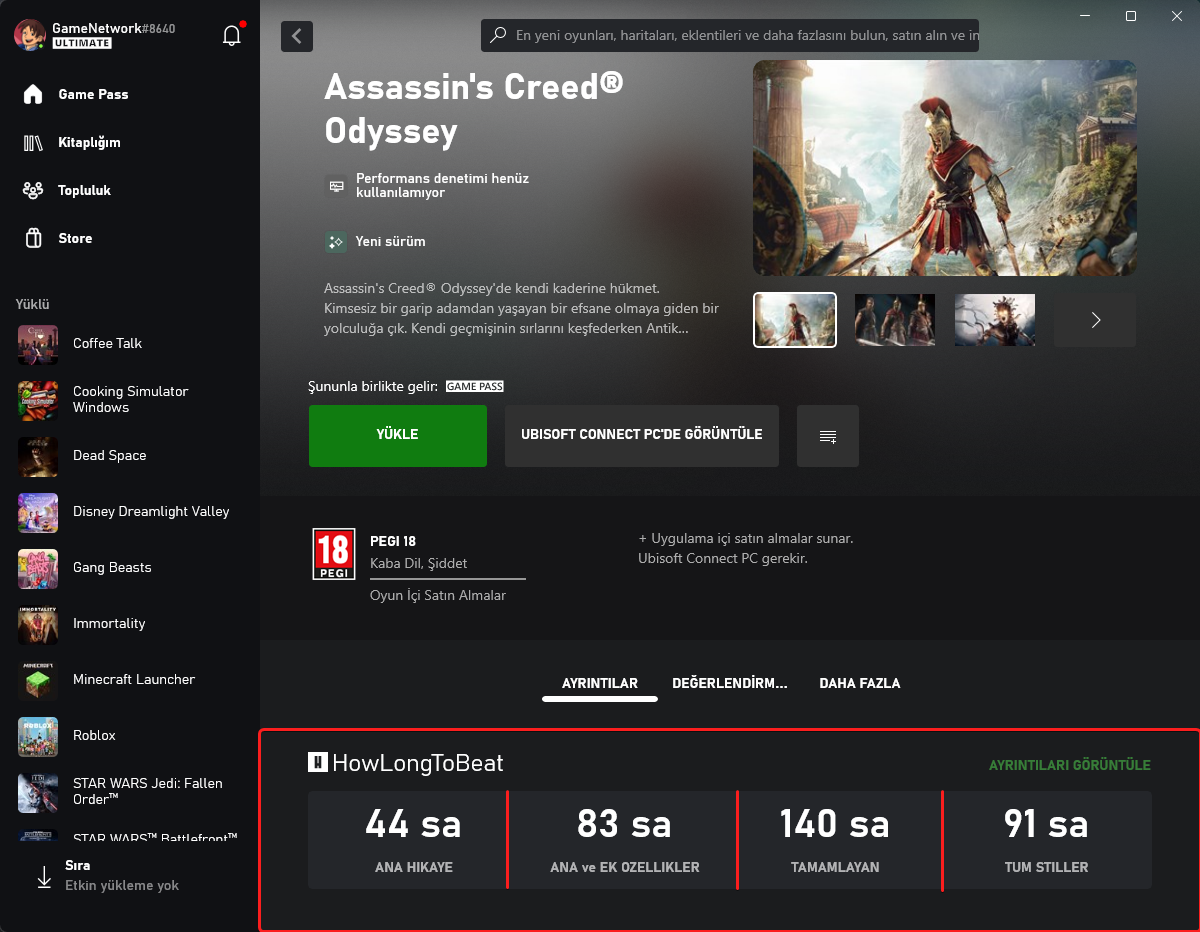Go to the Game Pass section
1200x932 pixels.
[93, 94]
